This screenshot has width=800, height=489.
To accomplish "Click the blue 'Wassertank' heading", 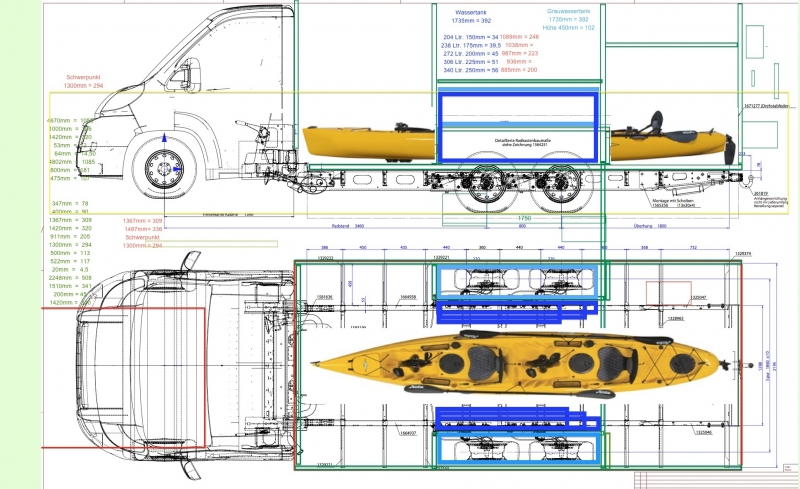I will (x=470, y=12).
